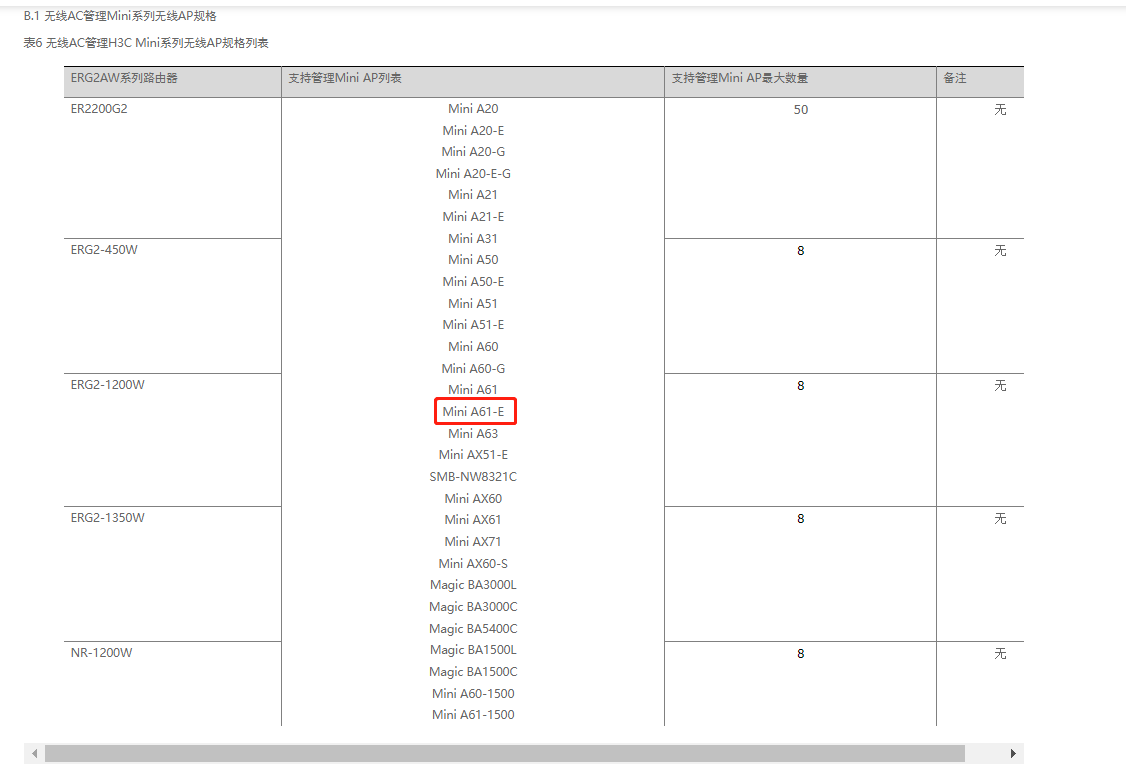Click the 无 remark in ERG2-1200W row
This screenshot has height=782, width=1126.
1000,386
